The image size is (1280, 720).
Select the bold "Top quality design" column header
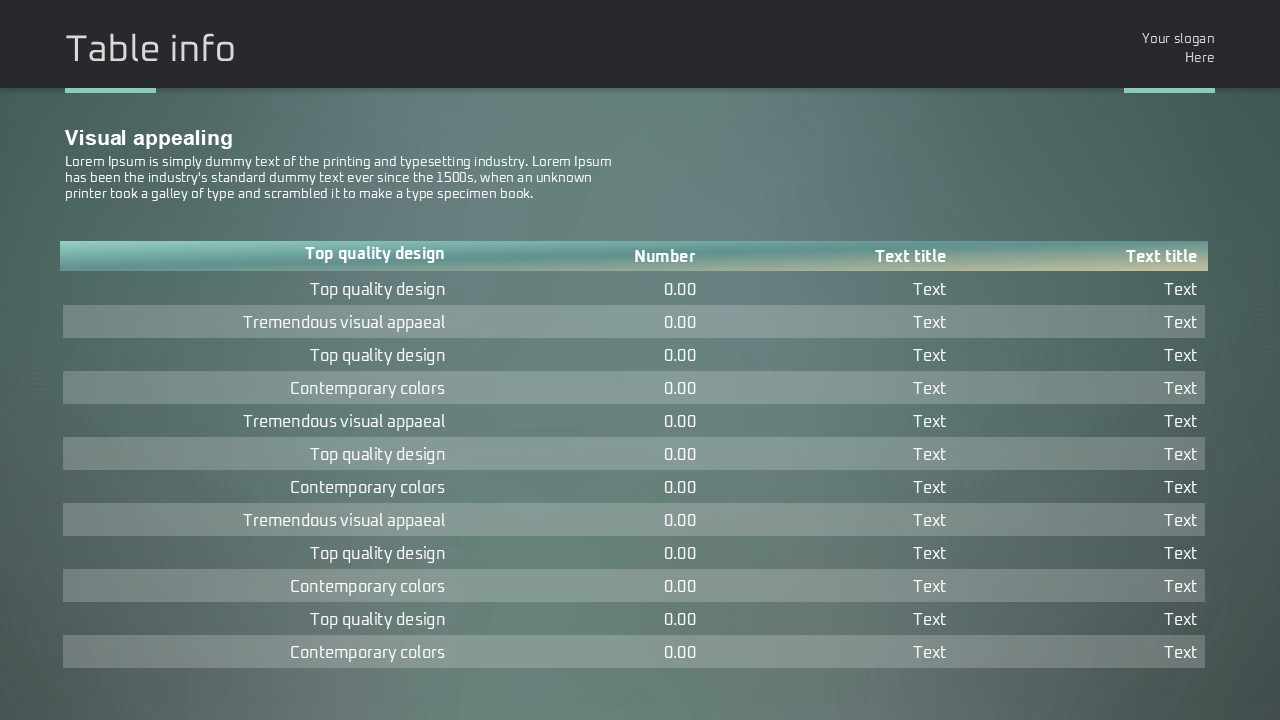[x=374, y=254]
